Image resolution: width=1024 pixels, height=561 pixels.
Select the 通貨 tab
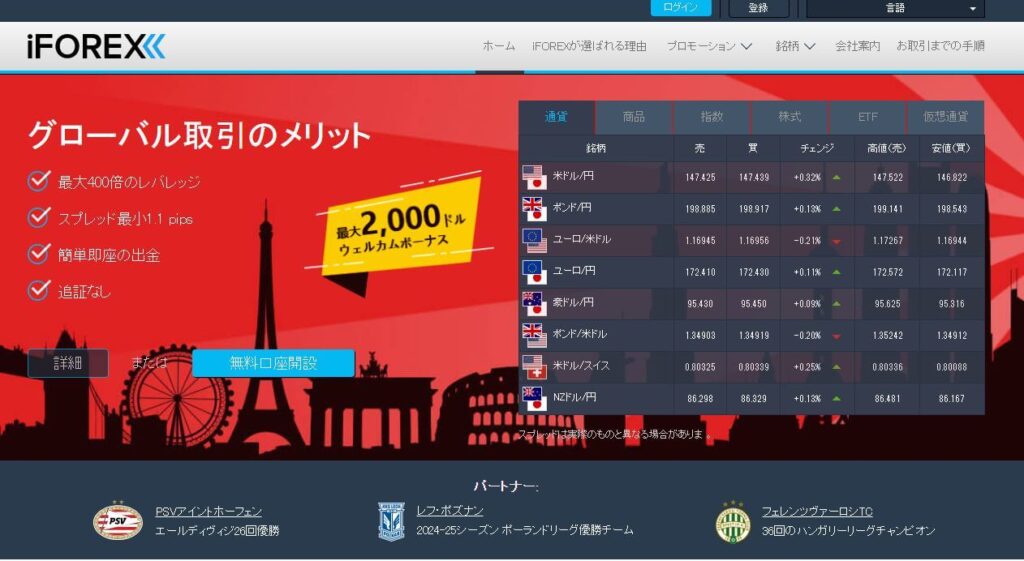(556, 118)
